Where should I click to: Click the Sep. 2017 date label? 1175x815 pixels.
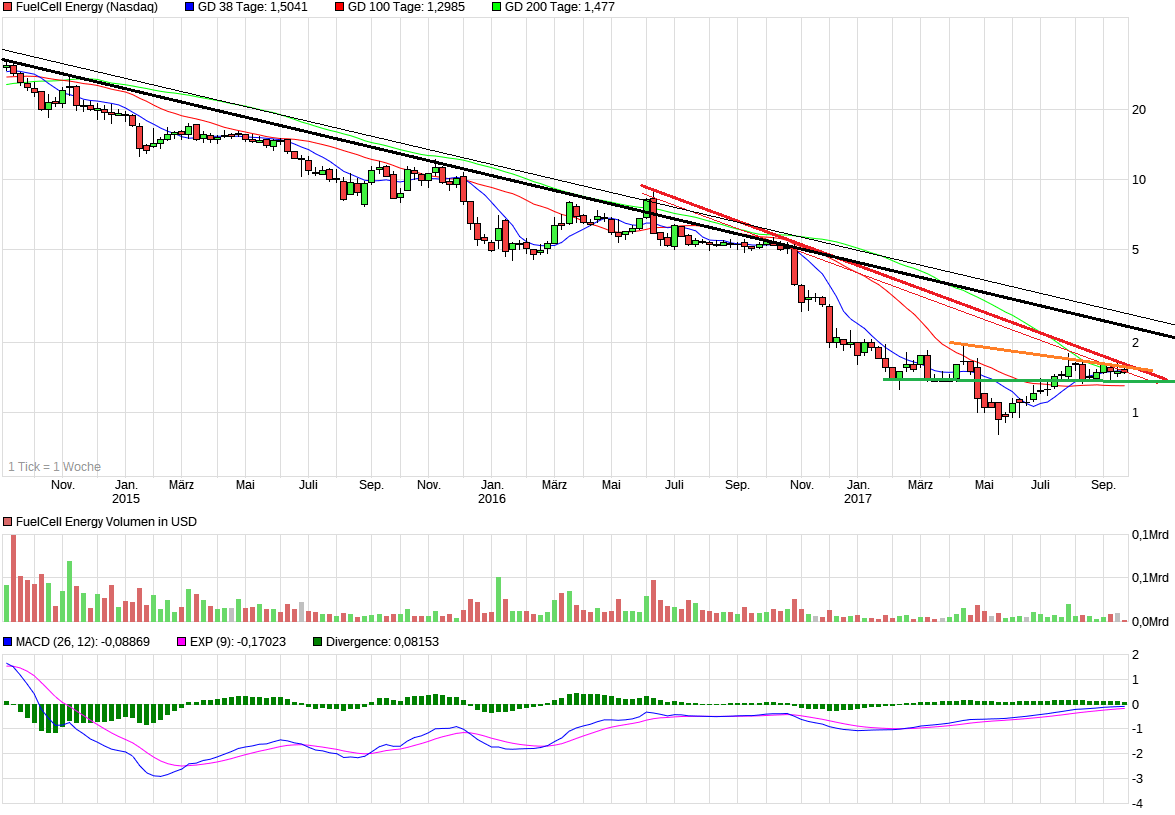1105,484
